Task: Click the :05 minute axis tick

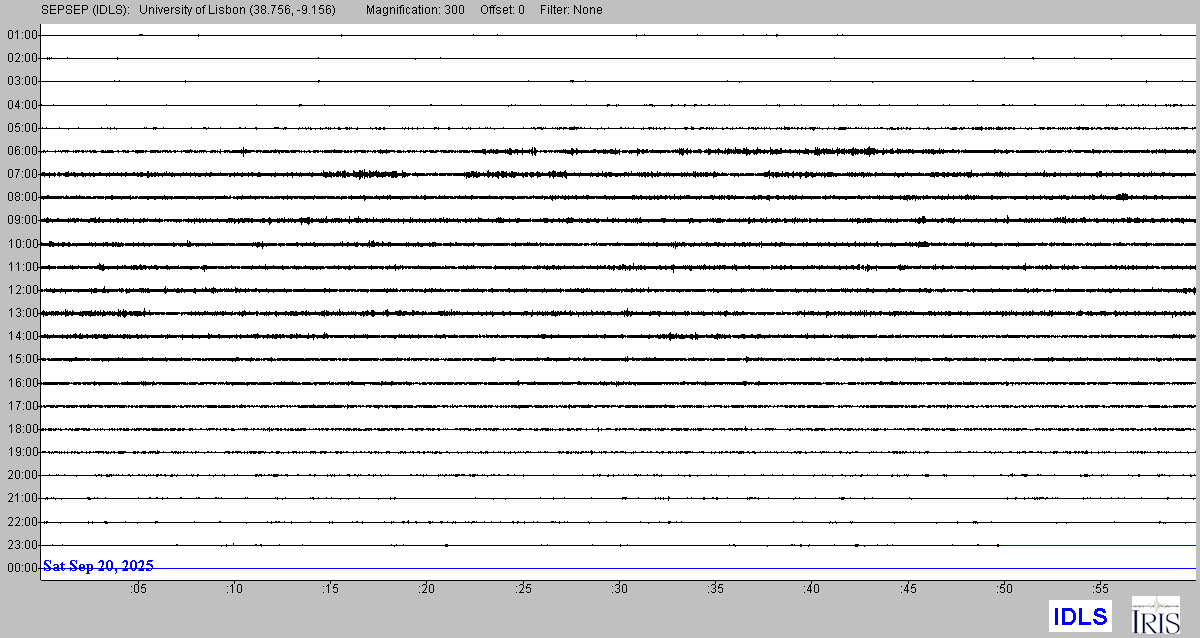Action: (137, 588)
